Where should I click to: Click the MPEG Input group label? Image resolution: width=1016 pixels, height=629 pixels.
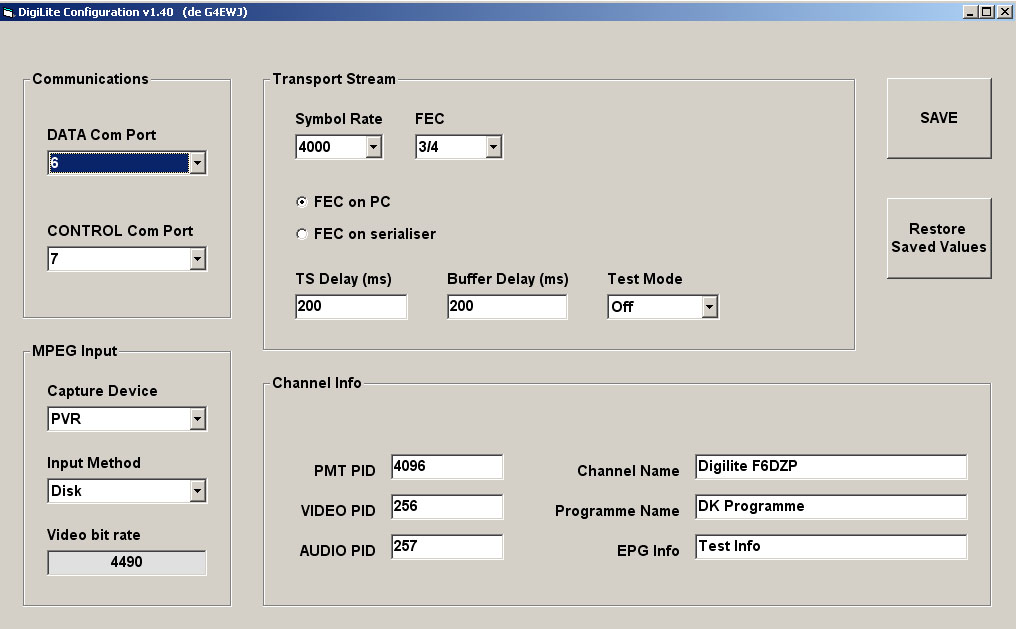point(75,351)
